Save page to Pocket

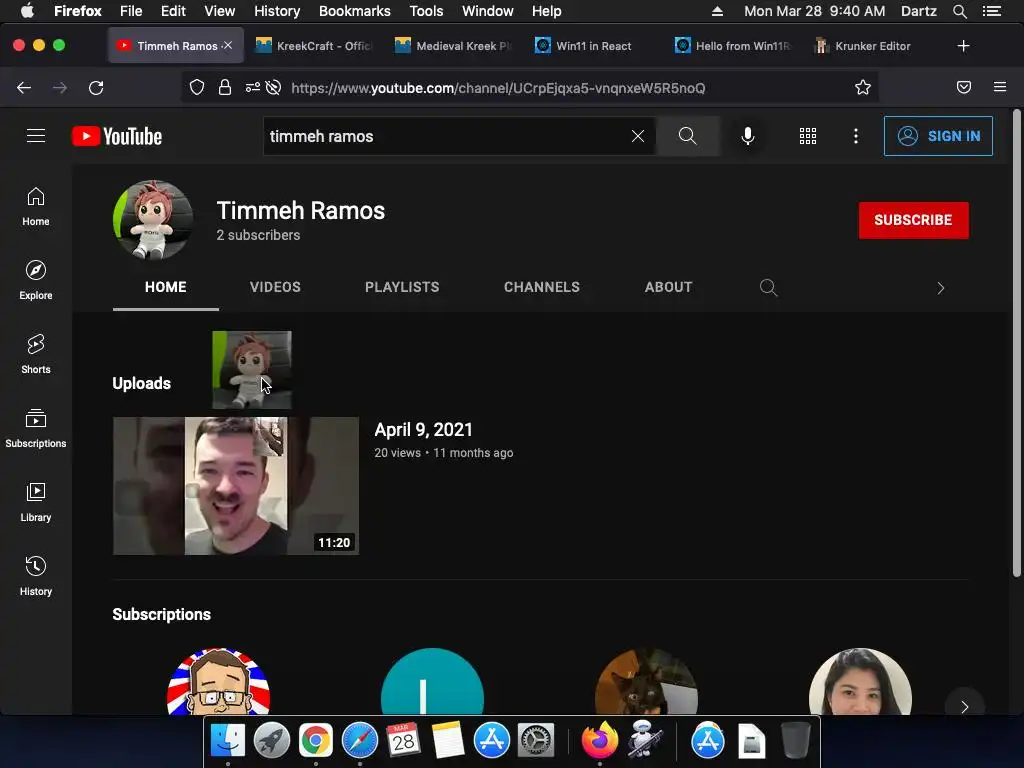[x=964, y=88]
